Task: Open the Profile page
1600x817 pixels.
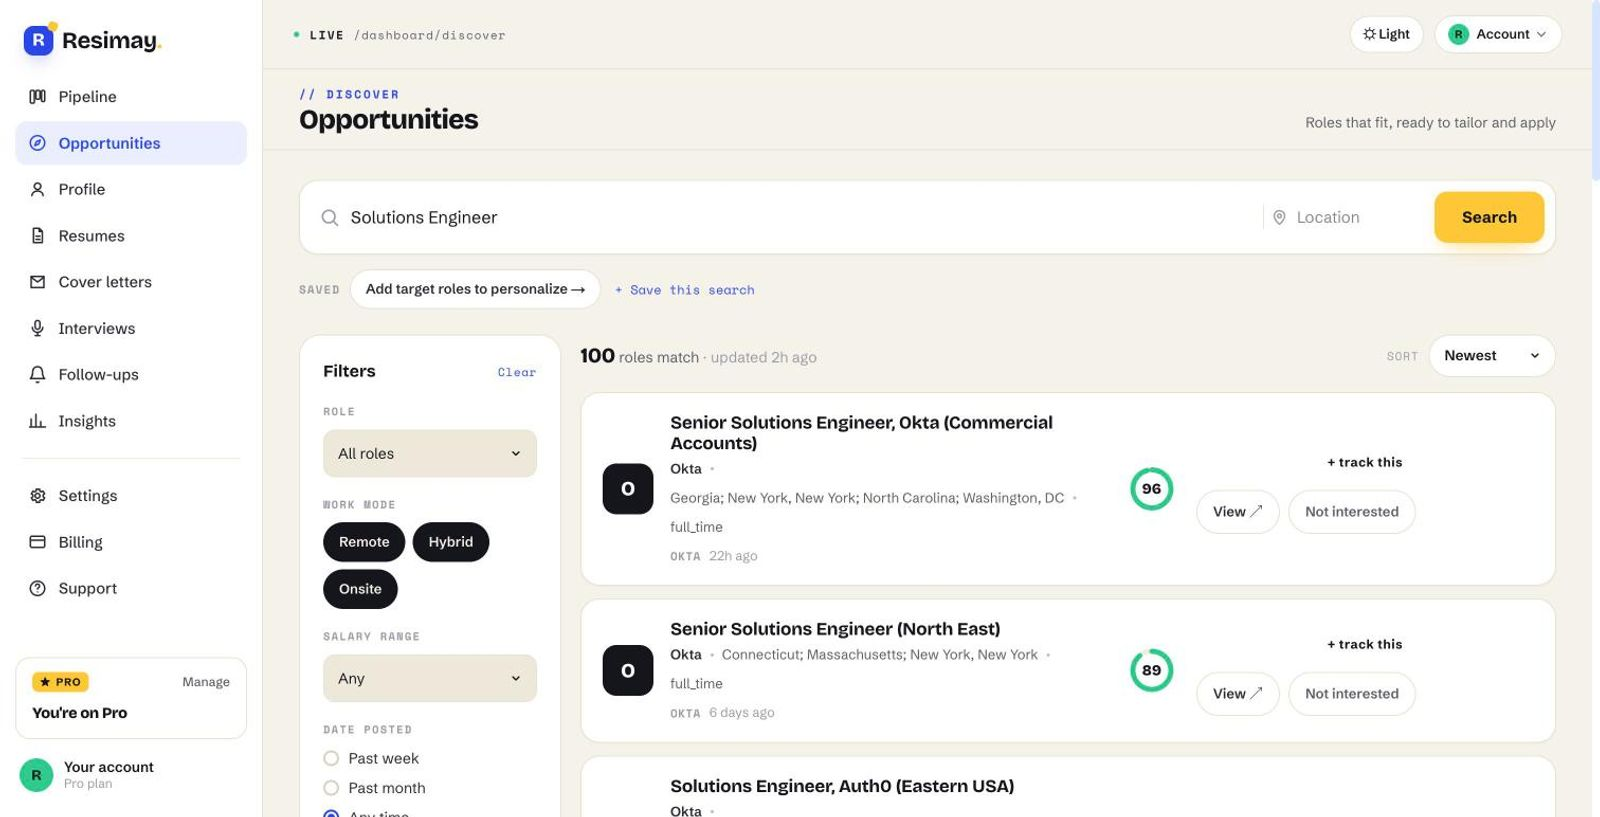Action: click(x=131, y=189)
